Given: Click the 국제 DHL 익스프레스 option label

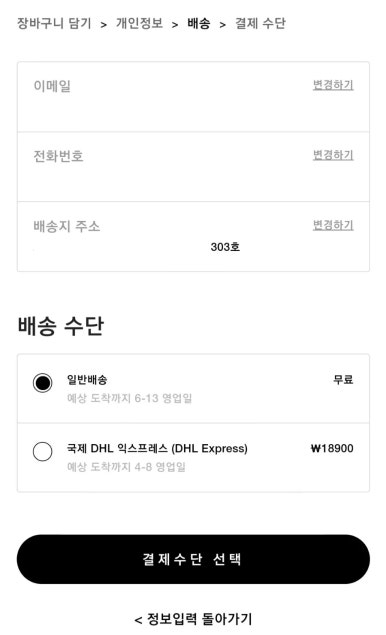Looking at the screenshot, I should click(x=157, y=448).
